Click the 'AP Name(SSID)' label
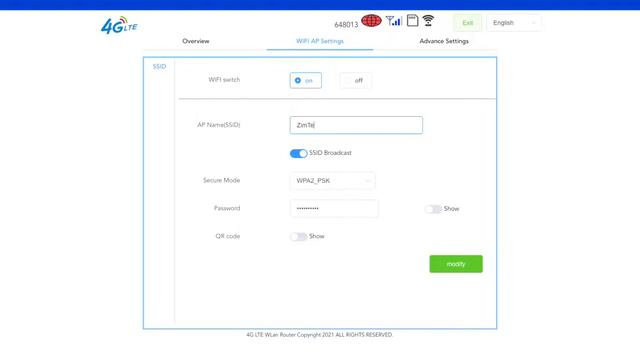This screenshot has height=360, width=640. (x=219, y=125)
